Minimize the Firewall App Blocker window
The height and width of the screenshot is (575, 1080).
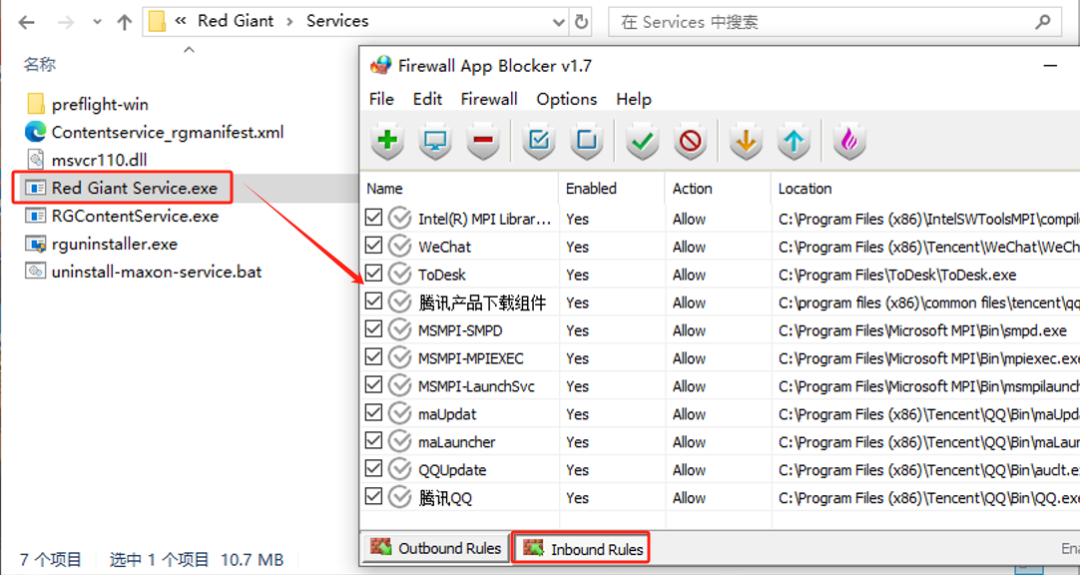[1050, 65]
